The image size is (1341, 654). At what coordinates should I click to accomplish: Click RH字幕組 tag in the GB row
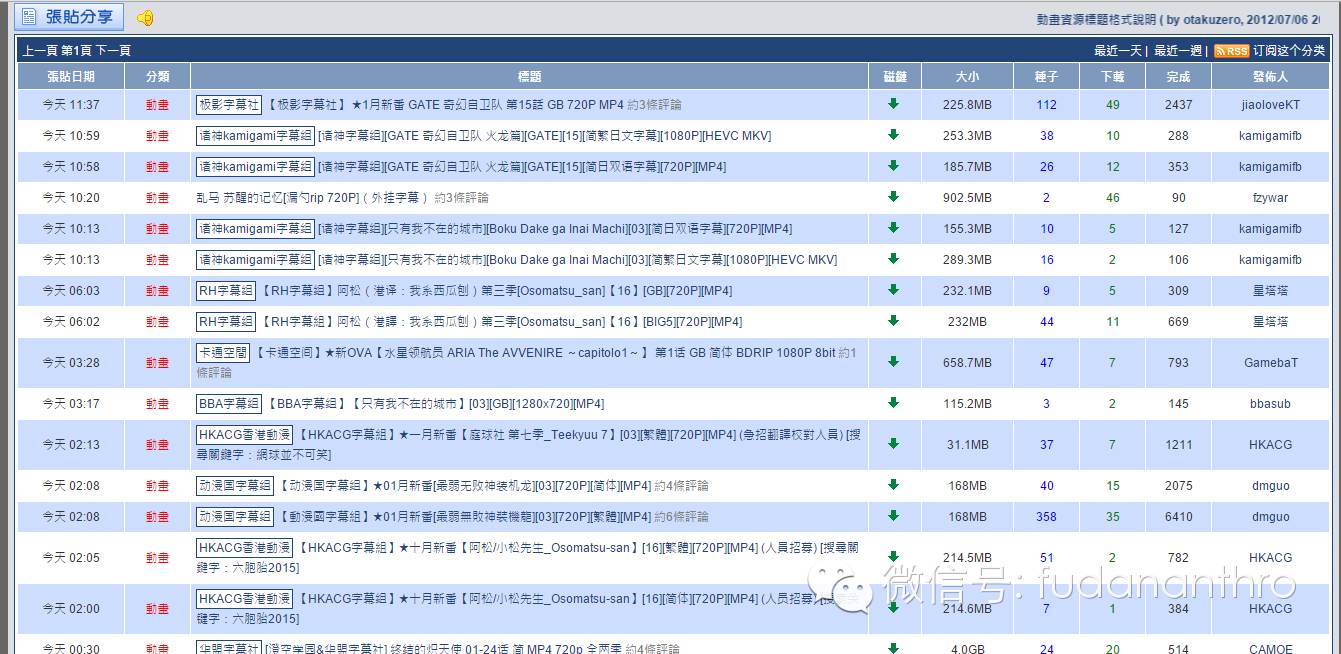pyautogui.click(x=227, y=290)
